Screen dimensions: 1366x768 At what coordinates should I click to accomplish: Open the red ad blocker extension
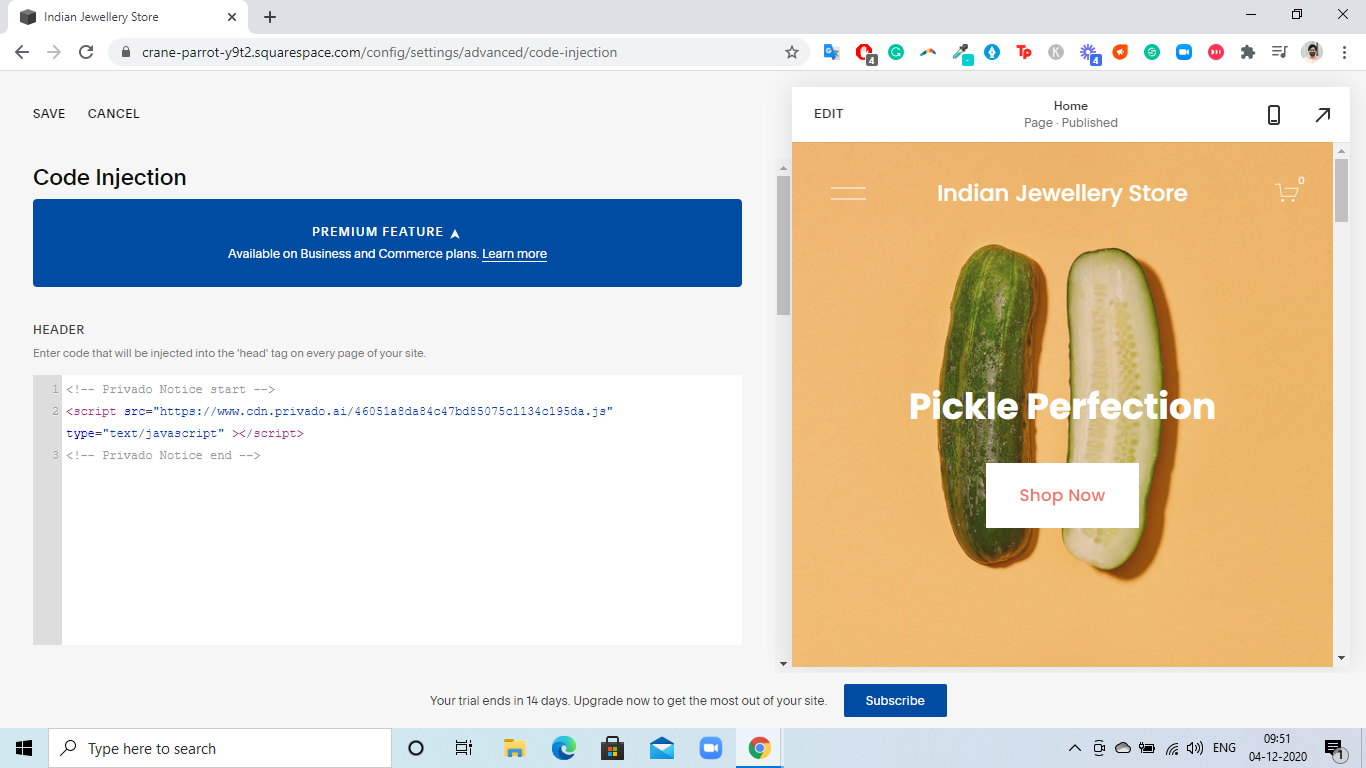click(x=864, y=52)
